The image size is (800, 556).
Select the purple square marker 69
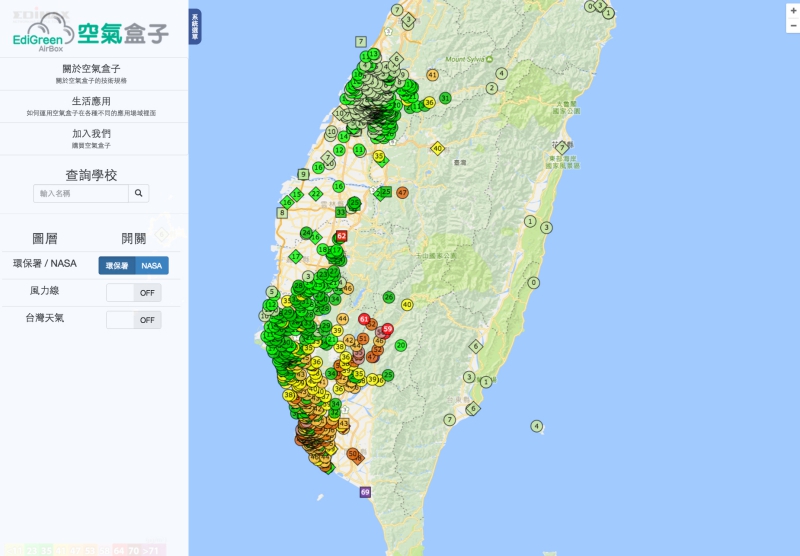click(365, 492)
